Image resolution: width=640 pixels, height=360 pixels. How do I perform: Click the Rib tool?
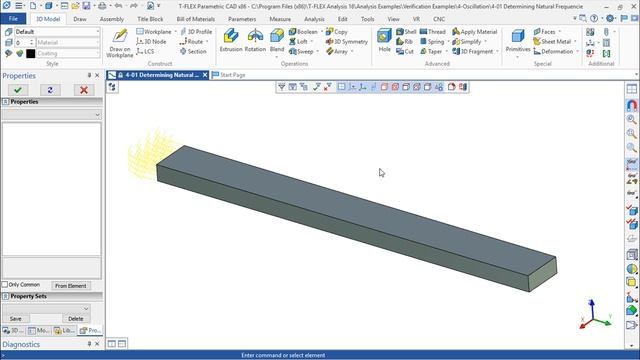404,42
